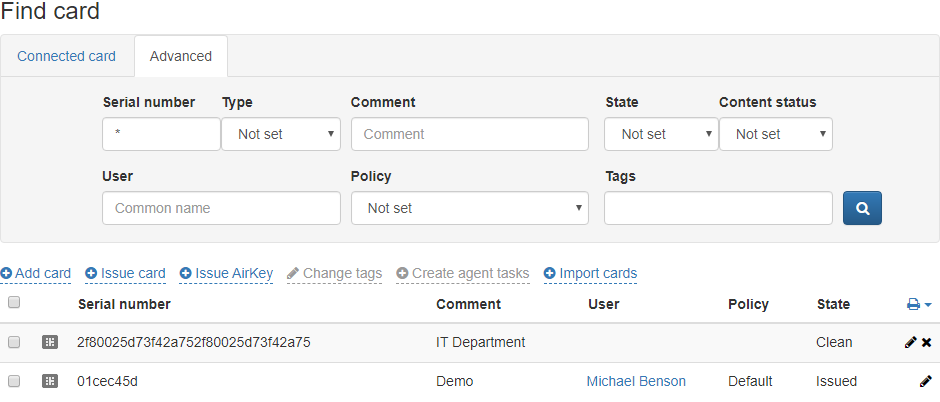
Task: Open the State dropdown
Action: pos(661,134)
